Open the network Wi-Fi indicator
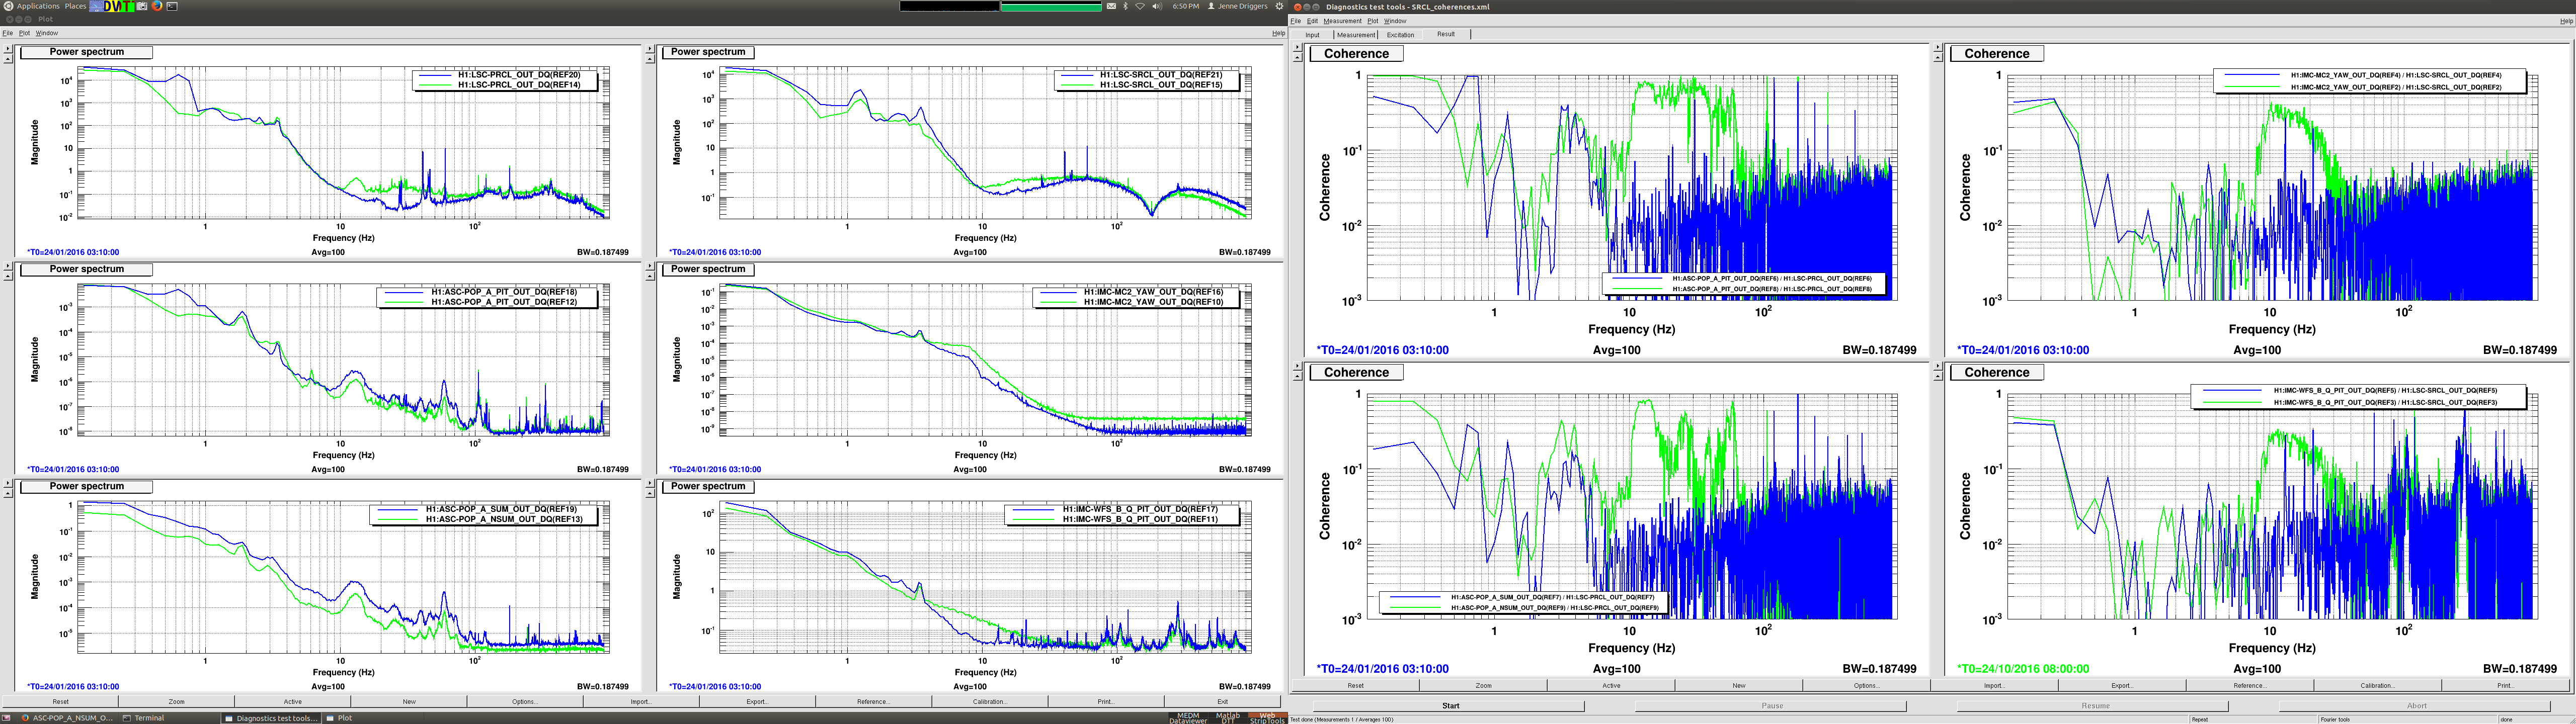2576x724 pixels. pos(1140,6)
